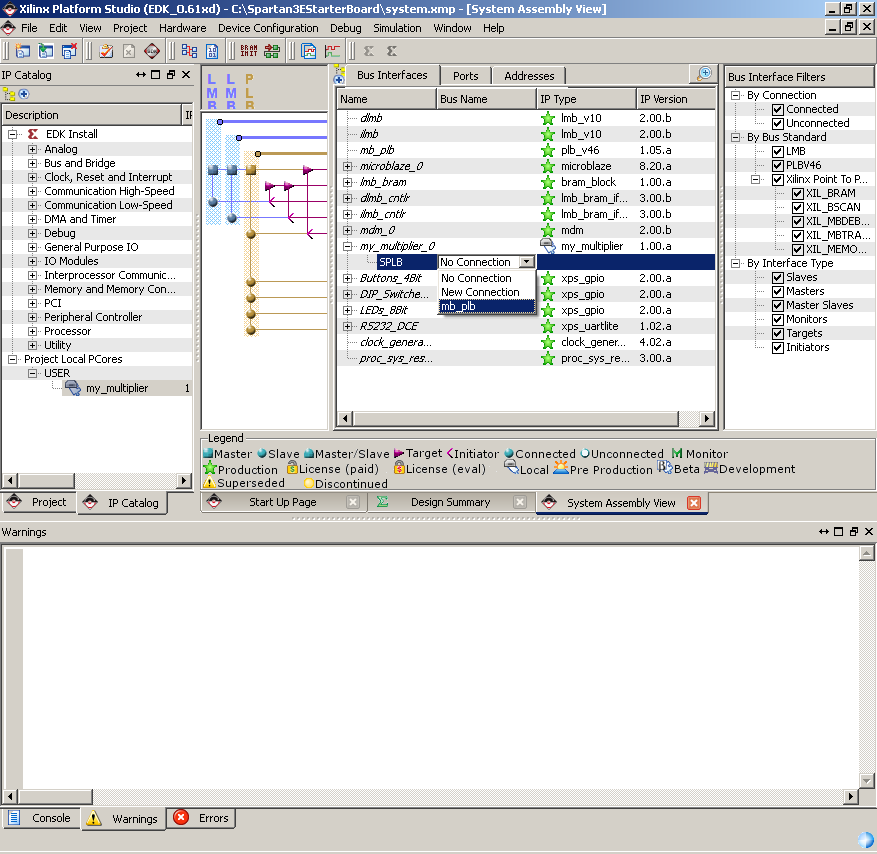Click the Generate Bitstream toolbar icon
This screenshot has height=854, width=877.
(x=212, y=51)
